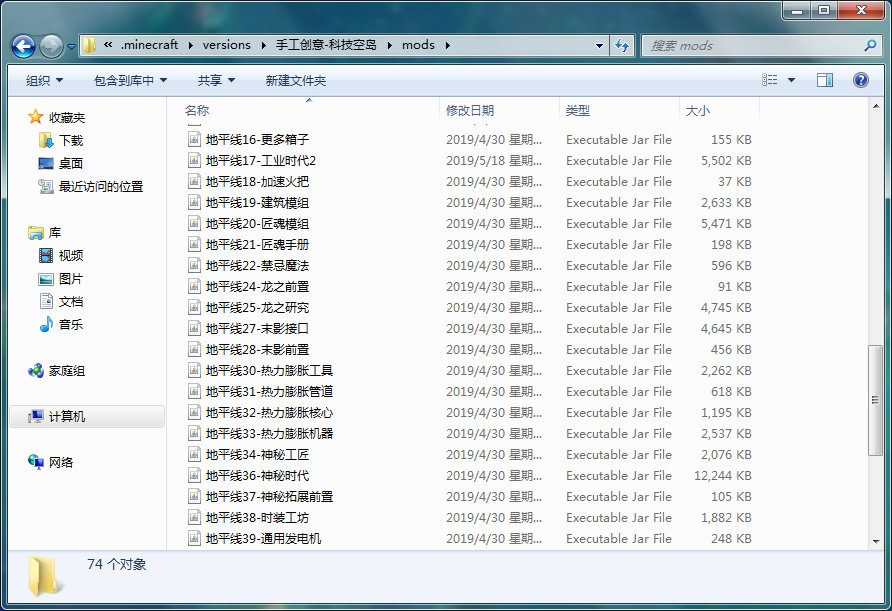Select the jar icon of 地平线30-热力膨胀工具
The image size is (892, 611).
tap(194, 370)
